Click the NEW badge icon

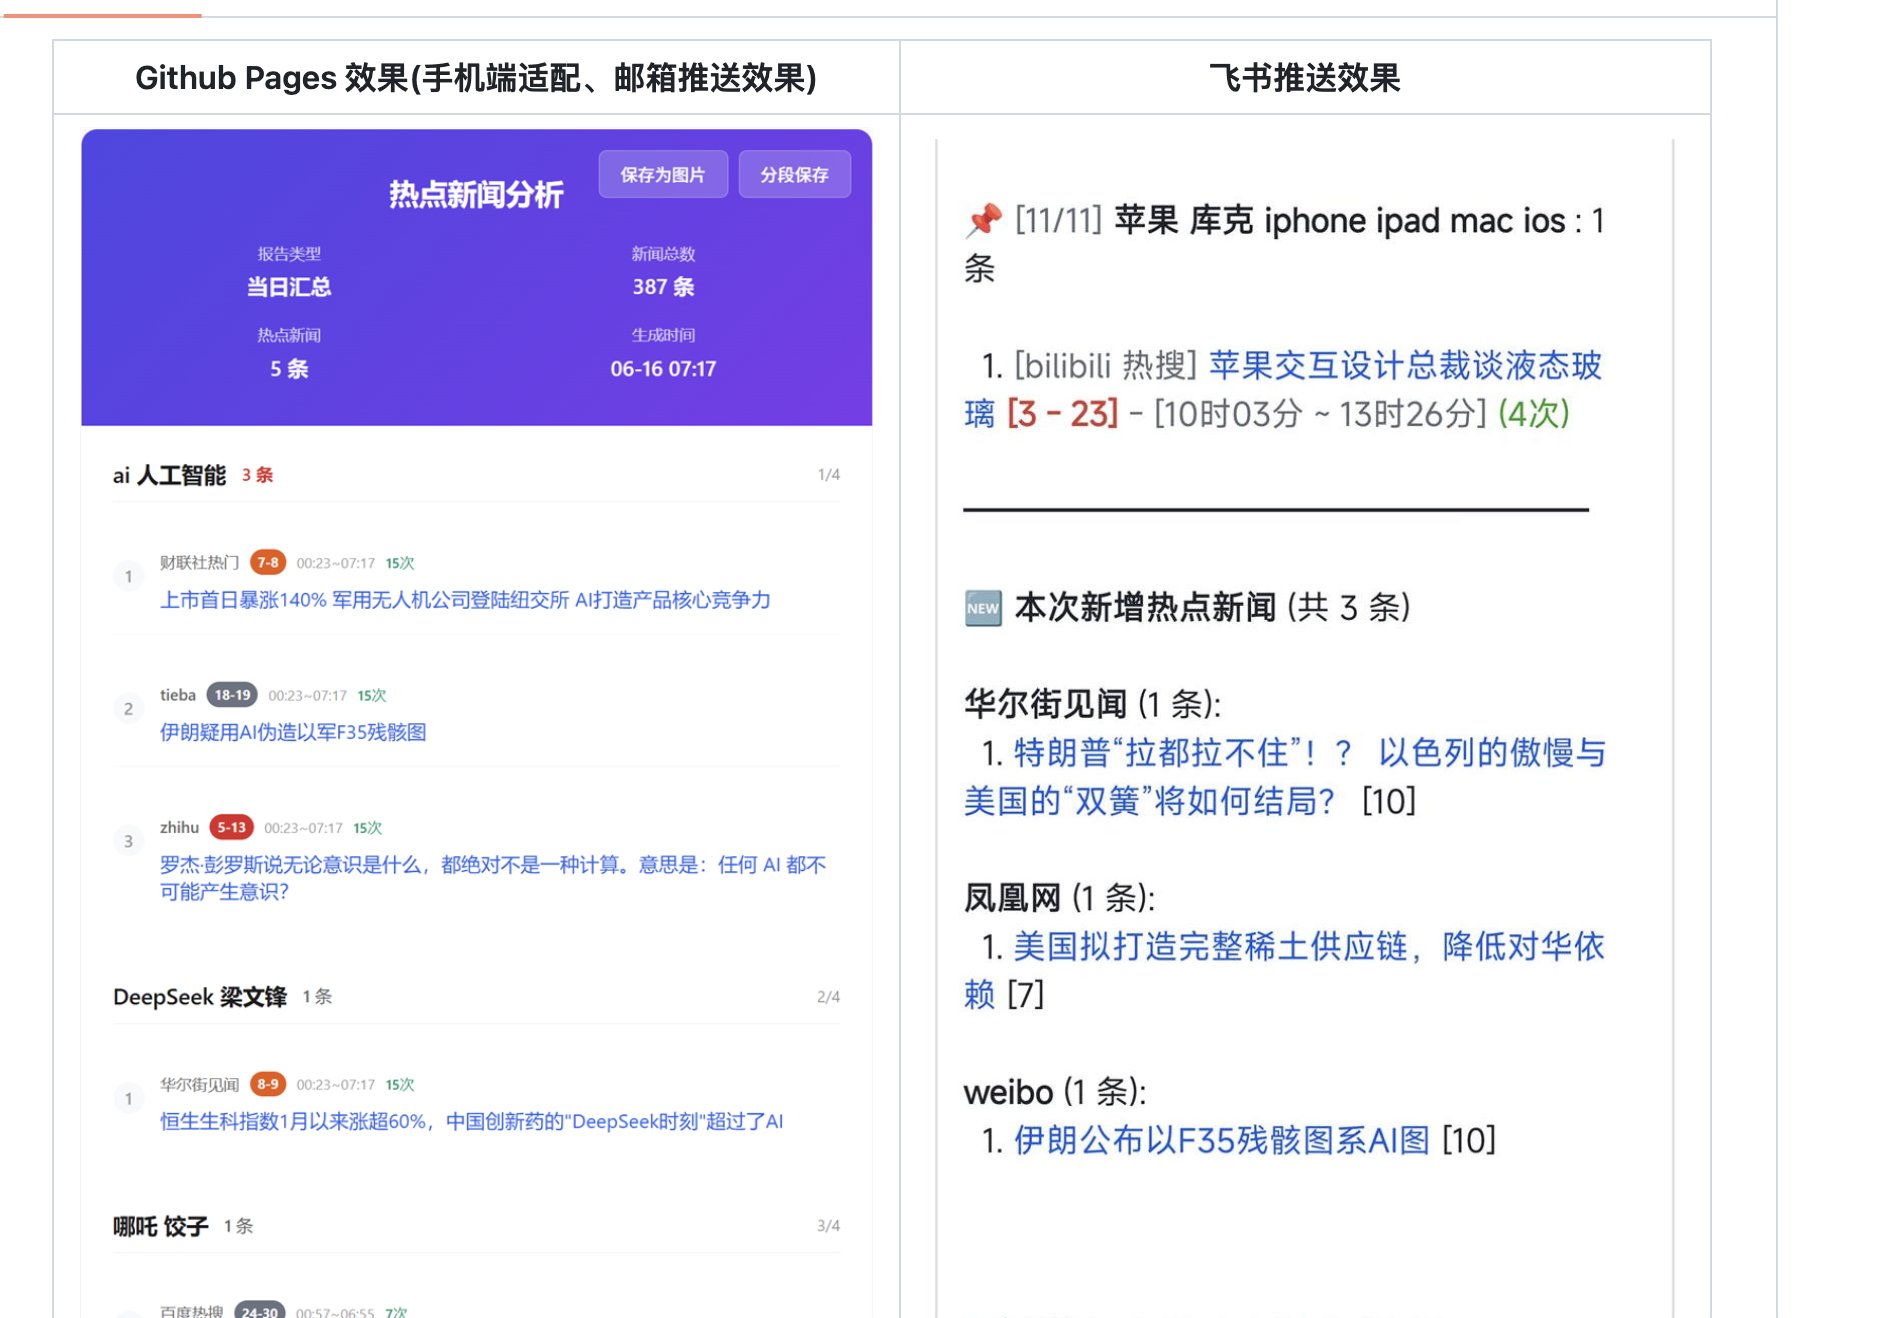[983, 608]
